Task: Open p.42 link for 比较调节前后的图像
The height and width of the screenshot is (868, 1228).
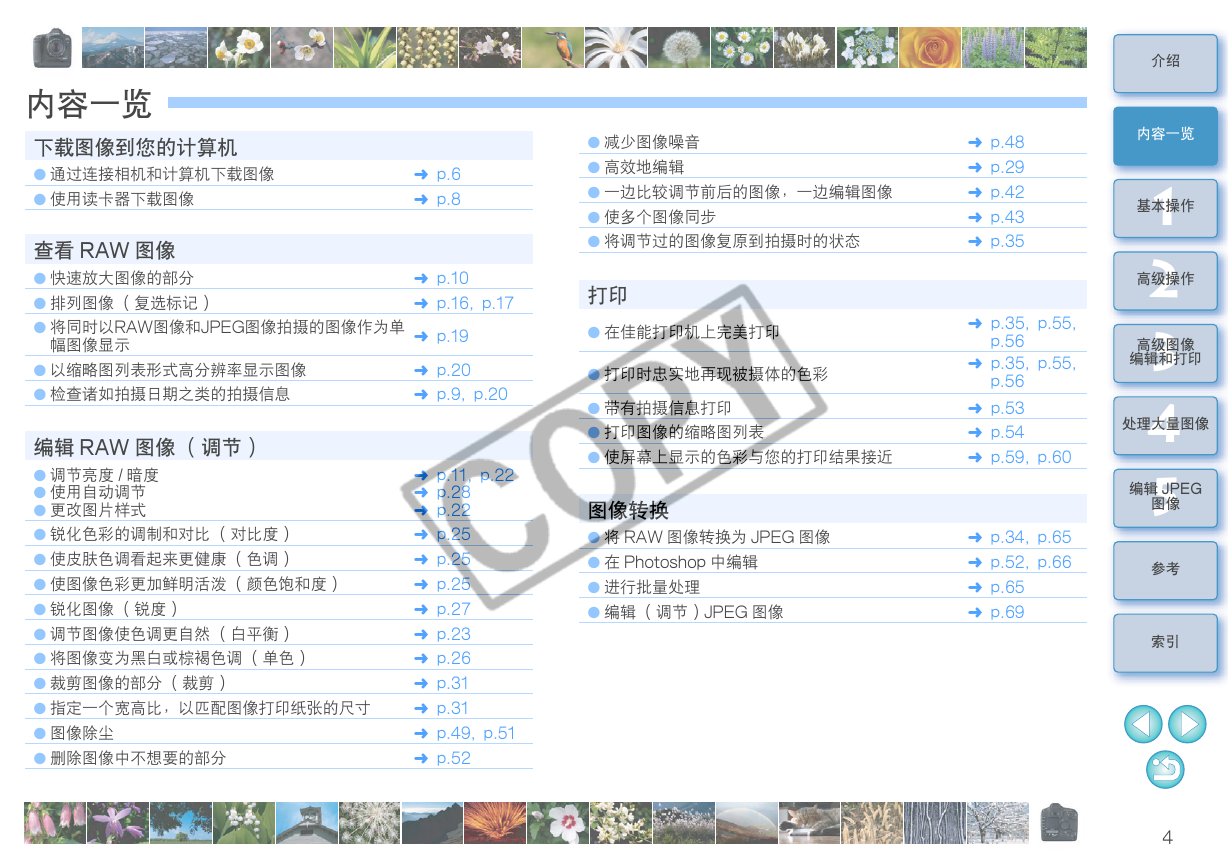Action: pos(1007,192)
